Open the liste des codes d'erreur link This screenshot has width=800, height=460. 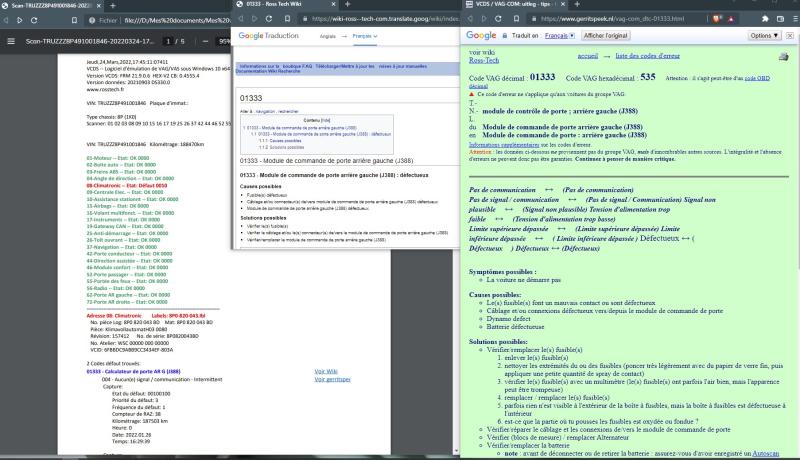point(647,56)
